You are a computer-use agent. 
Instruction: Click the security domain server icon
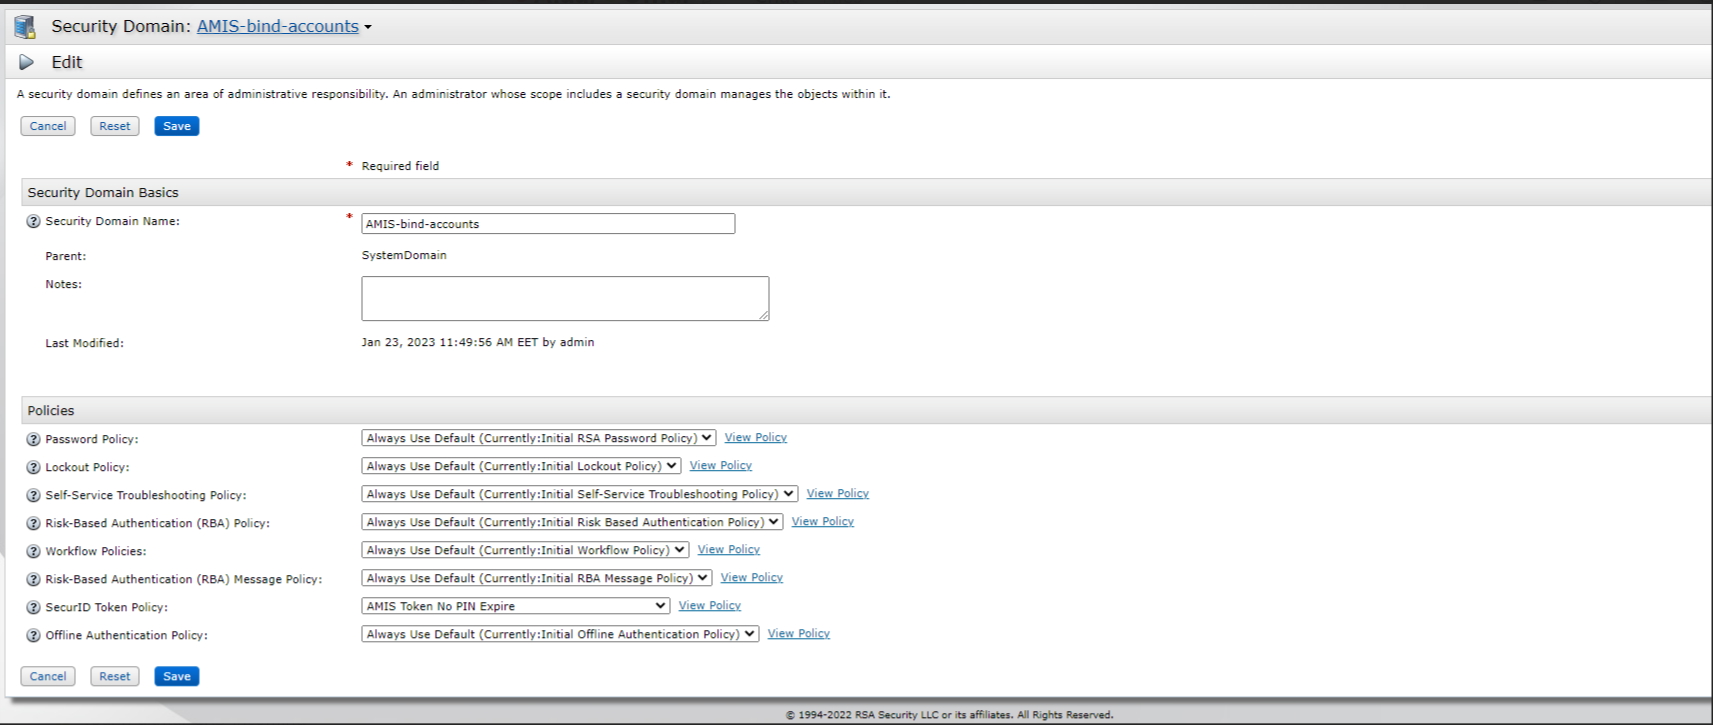pos(25,27)
